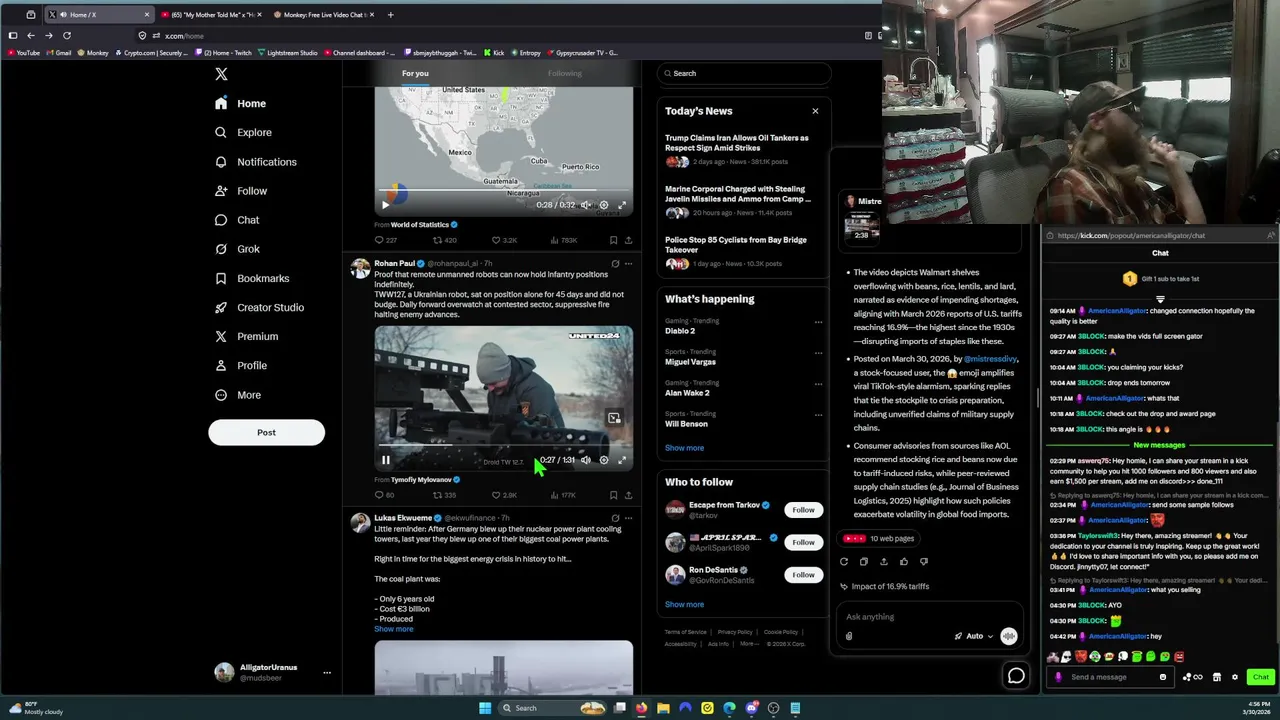1280x720 pixels.
Task: Open the X logo home icon
Action: pyautogui.click(x=221, y=74)
